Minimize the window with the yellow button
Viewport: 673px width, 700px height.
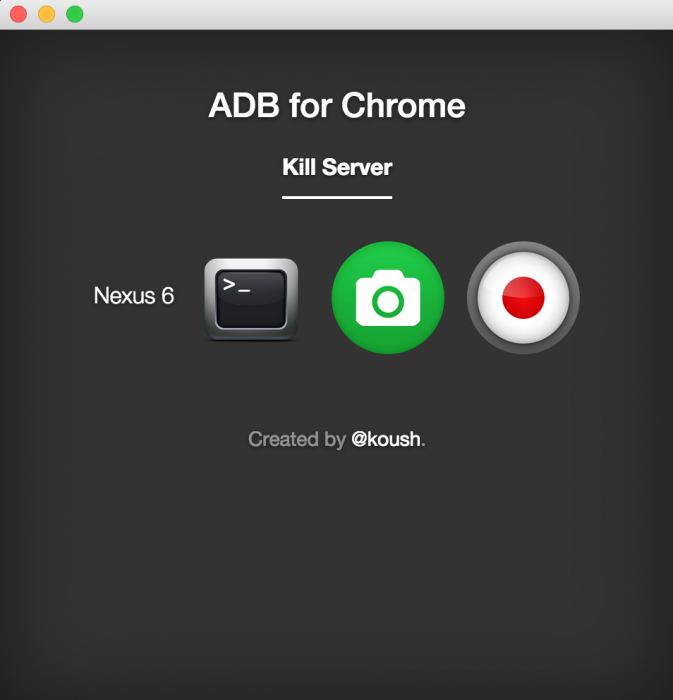pos(46,14)
